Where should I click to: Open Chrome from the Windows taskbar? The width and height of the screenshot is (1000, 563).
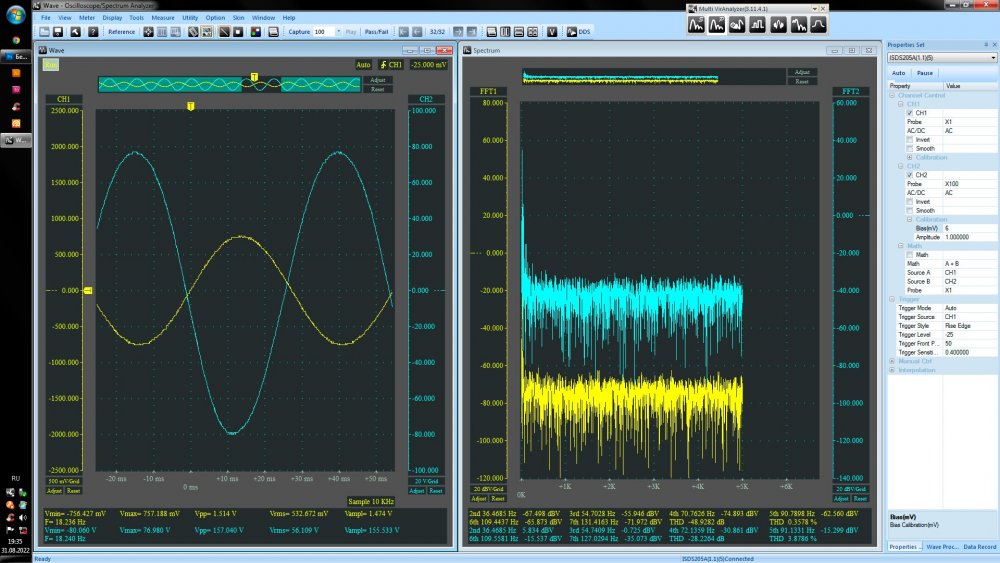point(16,39)
